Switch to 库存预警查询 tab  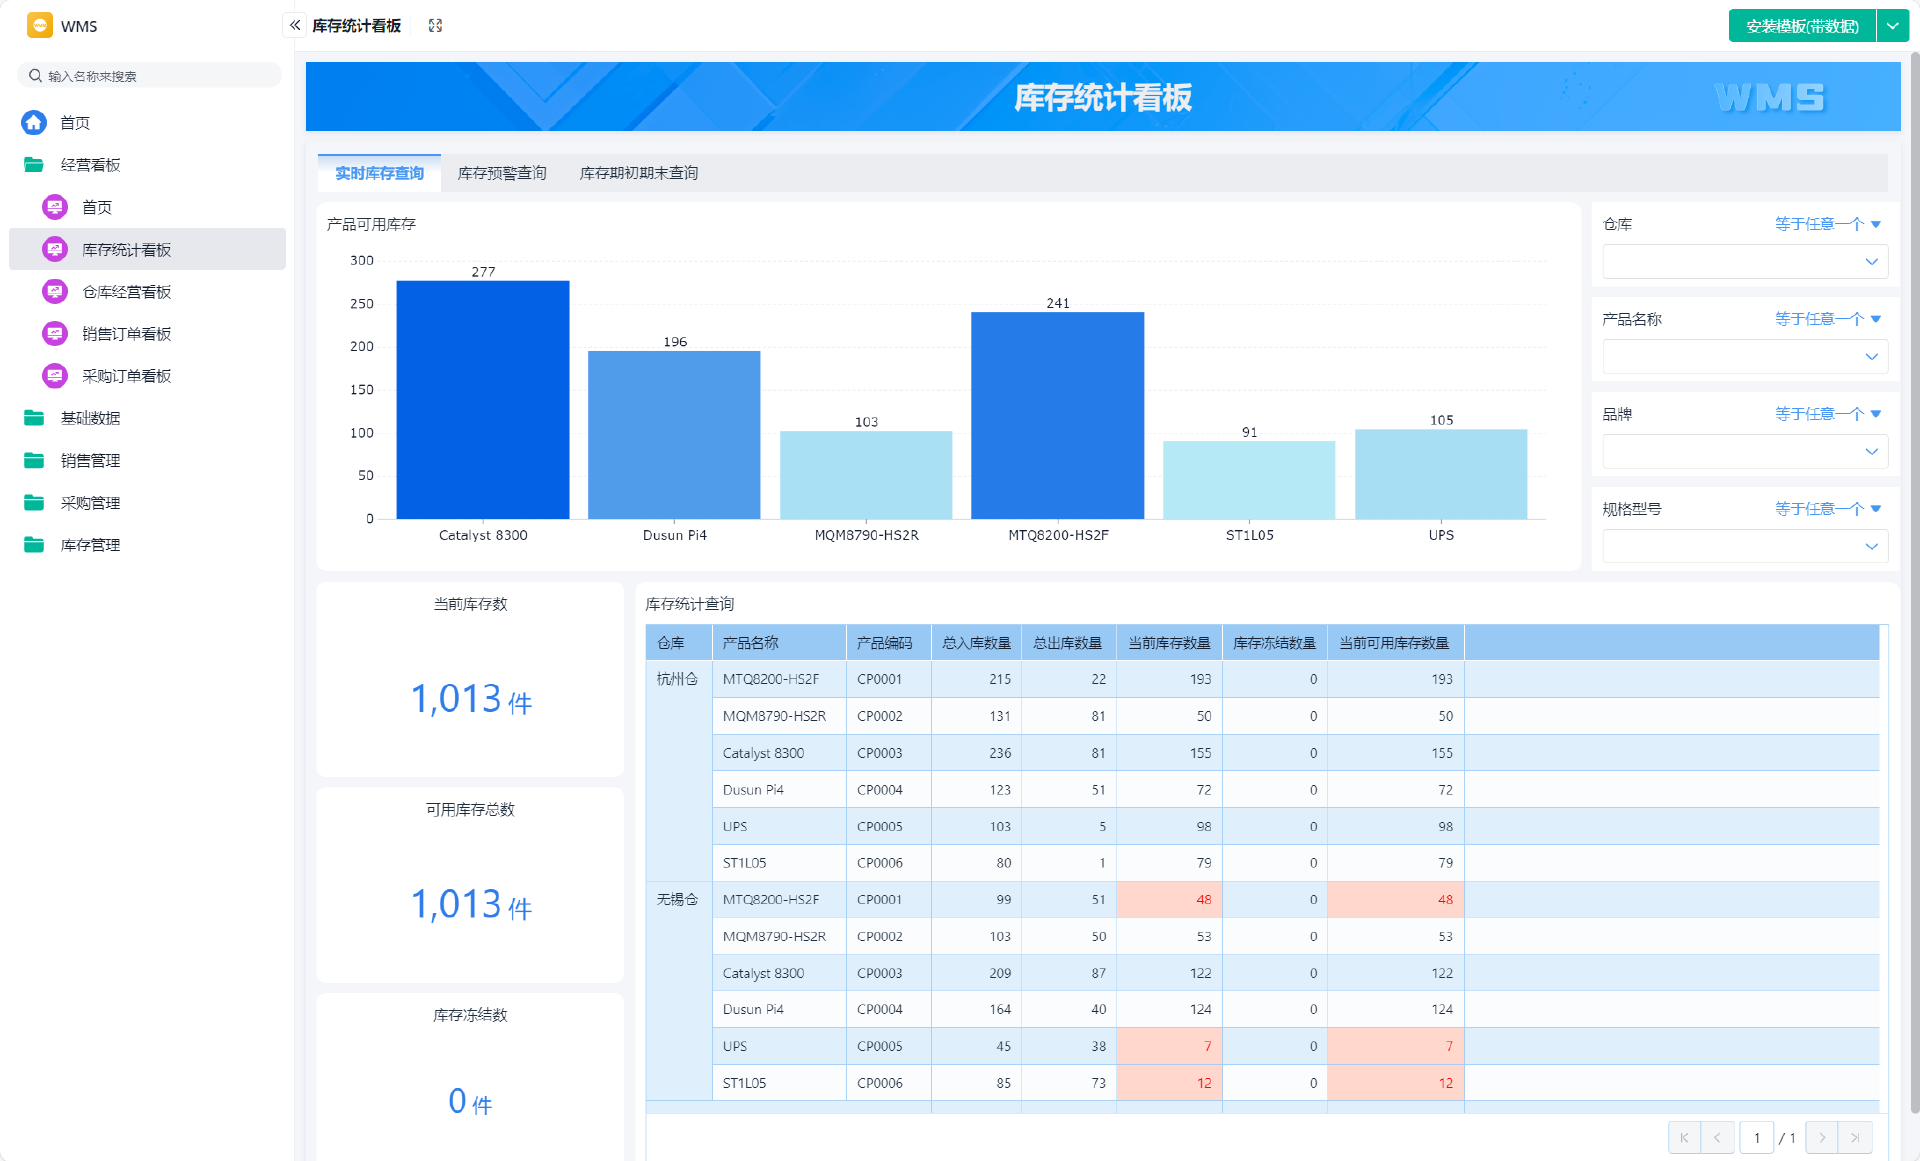(502, 173)
